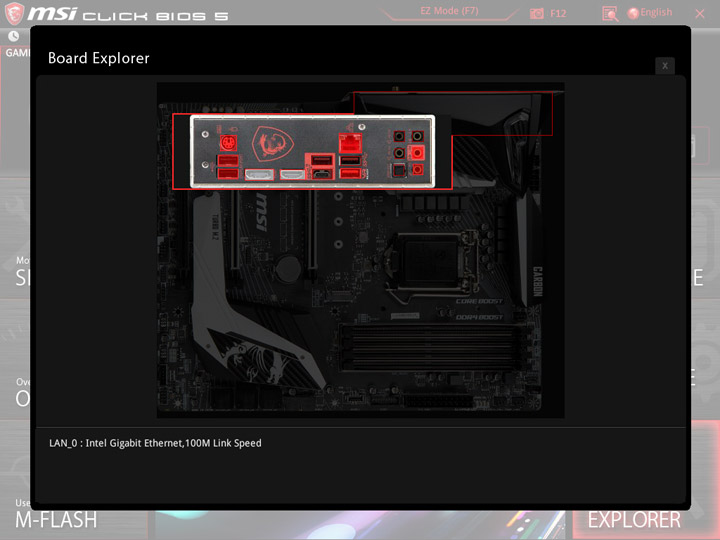Viewport: 720px width, 540px height.
Task: Click the DisplayPort connector on I/O panel
Action: (259, 174)
